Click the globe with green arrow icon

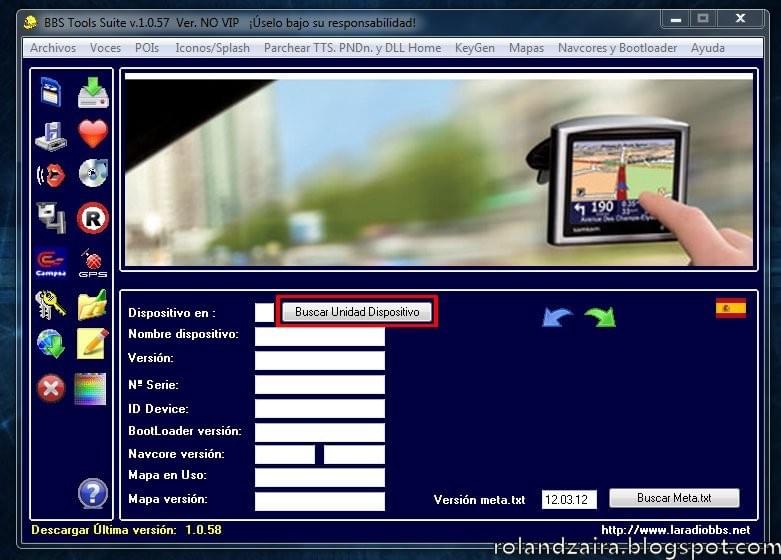point(51,344)
